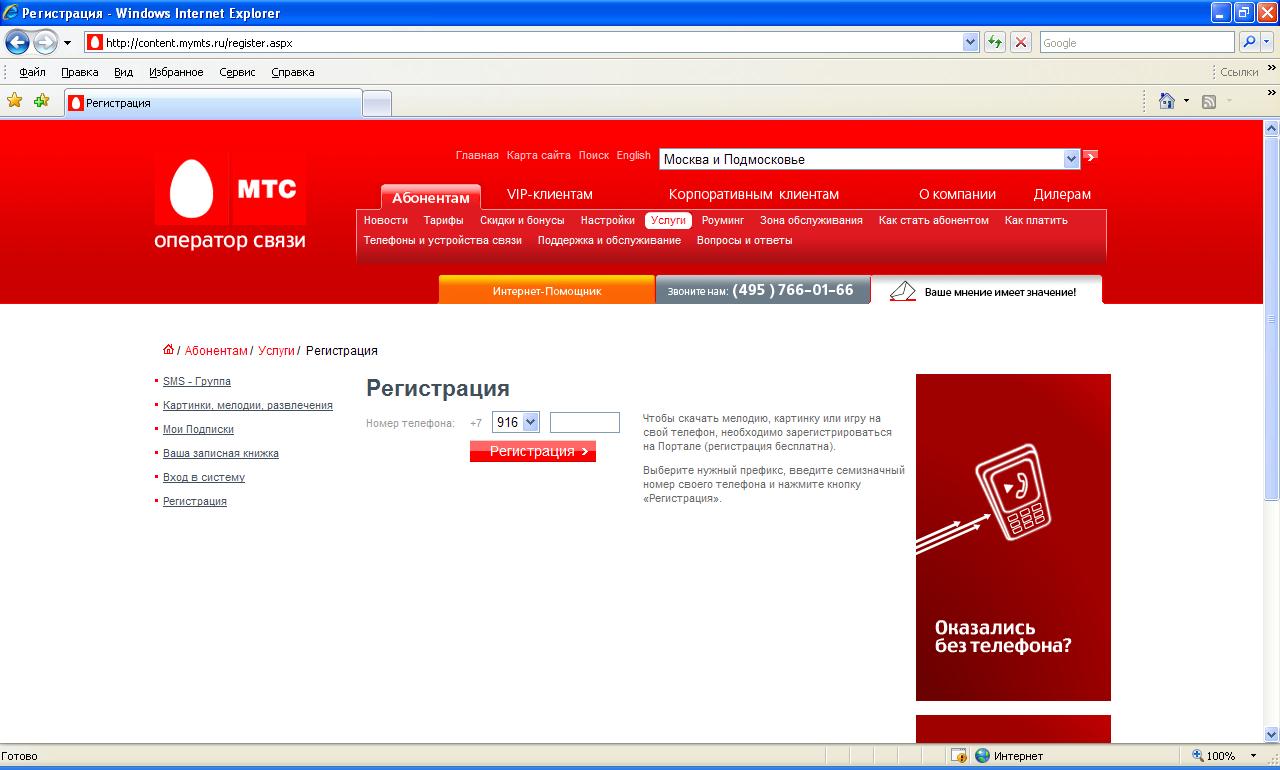
Task: Click the orange Интернет-Помощник button
Action: pyautogui.click(x=547, y=290)
